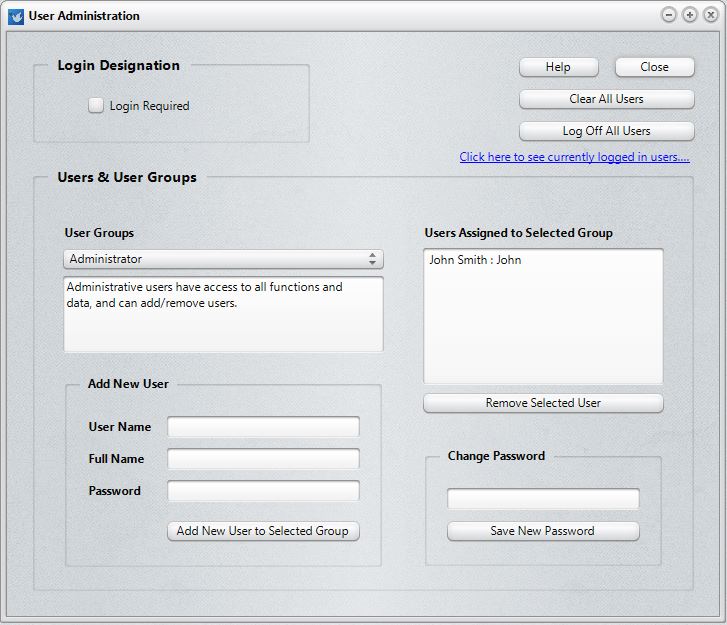Close the window using the title bar X
Viewport: 727px width, 625px height.
point(709,15)
